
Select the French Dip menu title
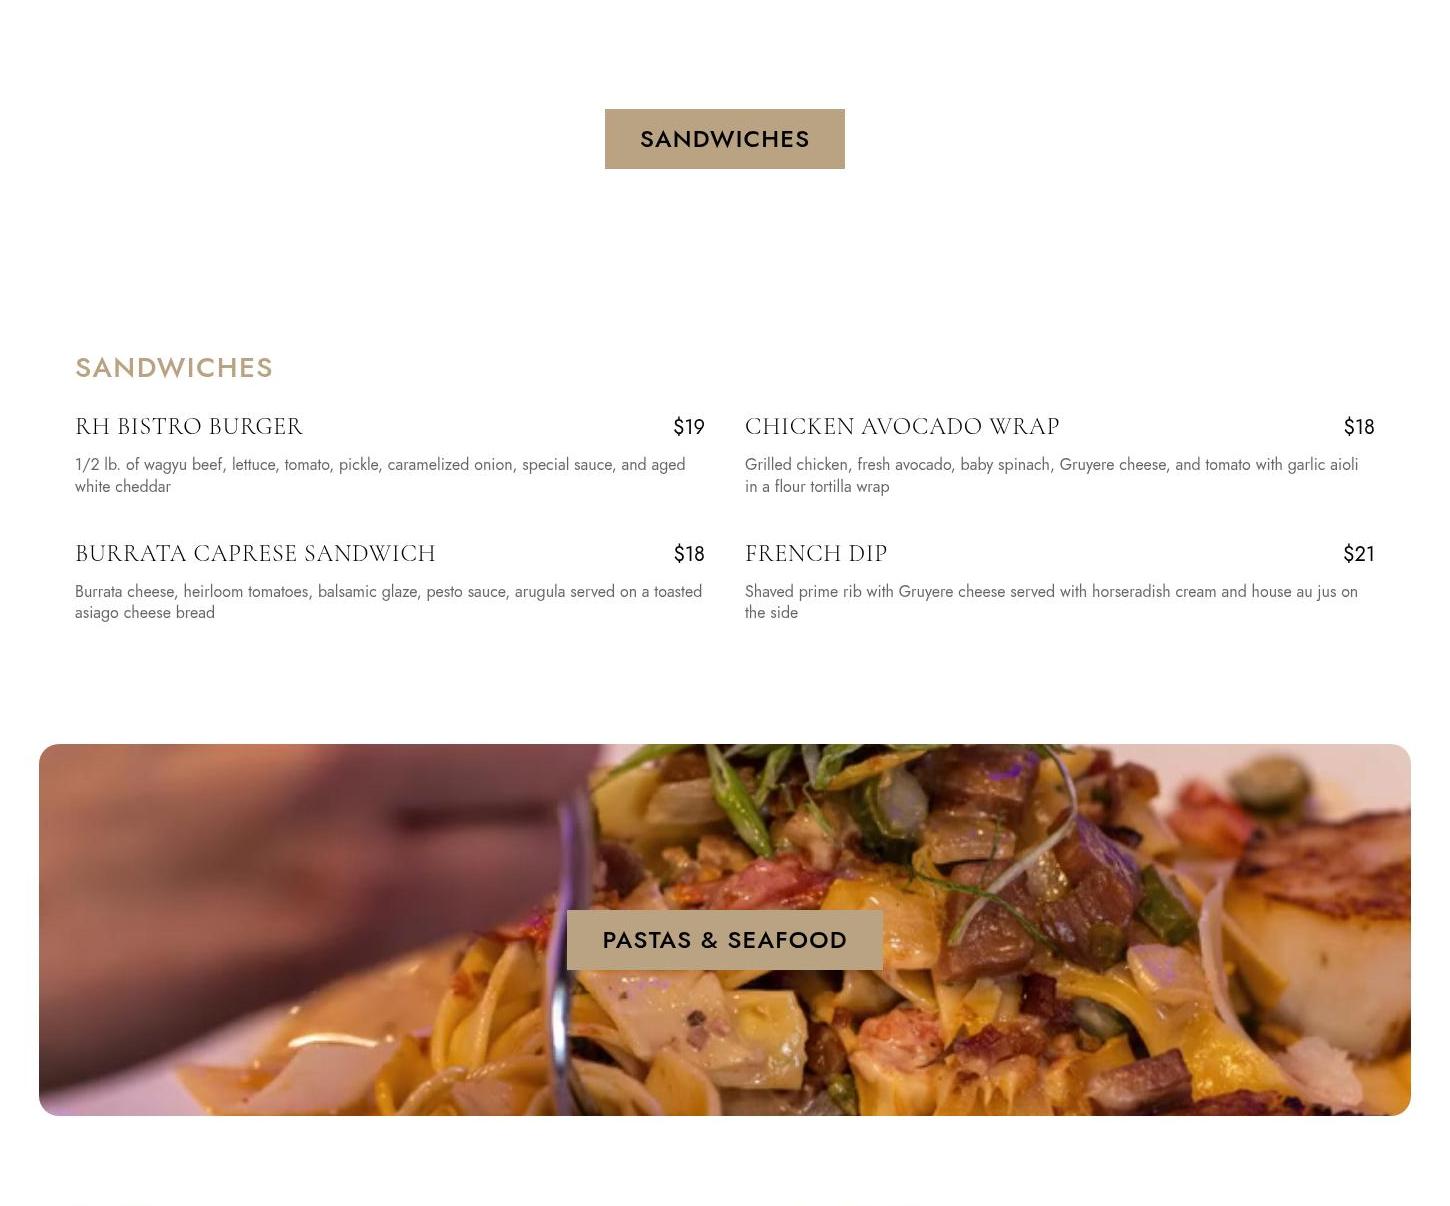coord(816,553)
